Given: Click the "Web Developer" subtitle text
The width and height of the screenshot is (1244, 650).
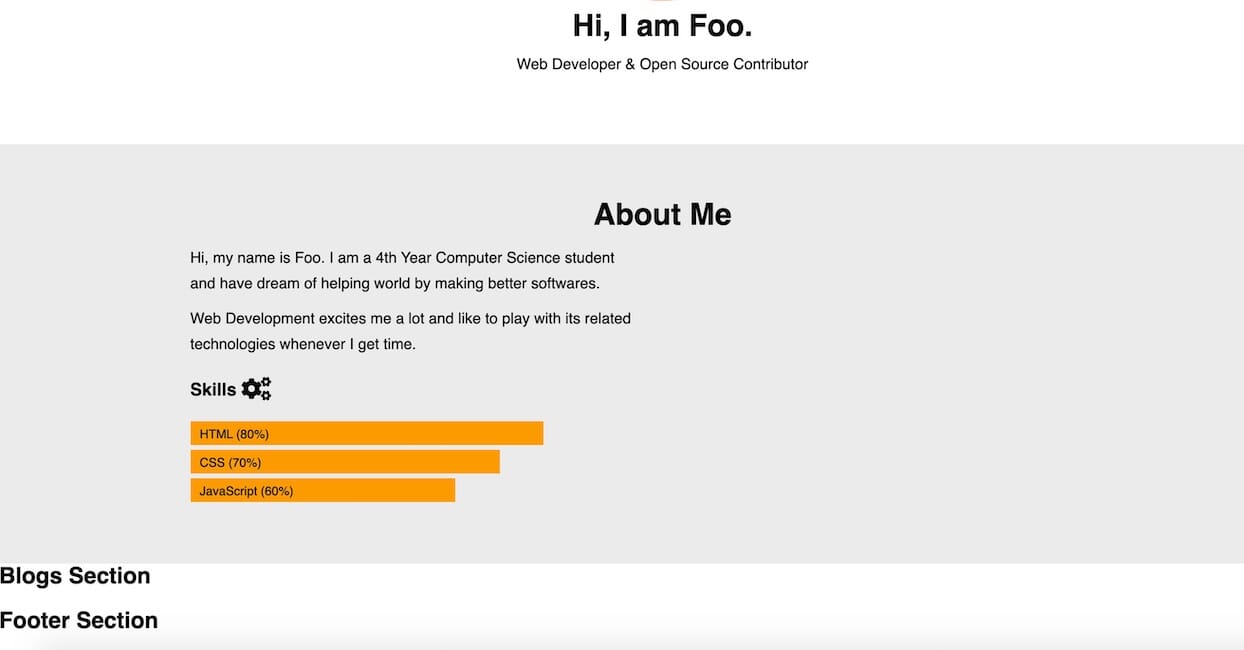Looking at the screenshot, I should pyautogui.click(x=568, y=64).
